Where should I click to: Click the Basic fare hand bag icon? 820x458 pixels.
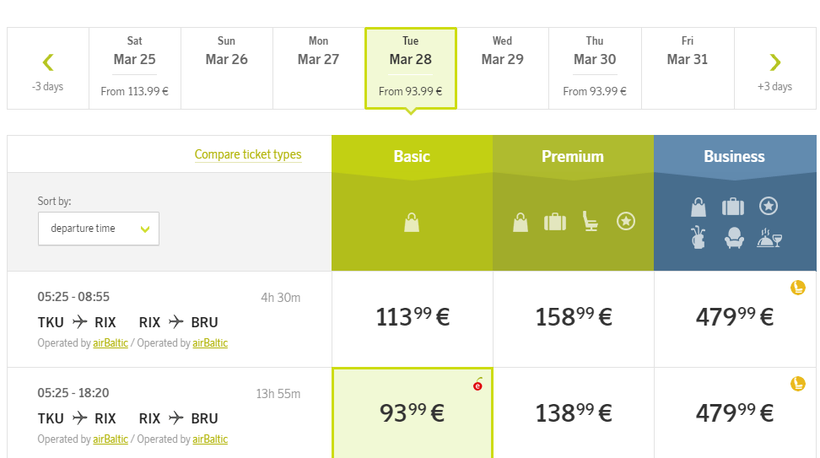411,222
